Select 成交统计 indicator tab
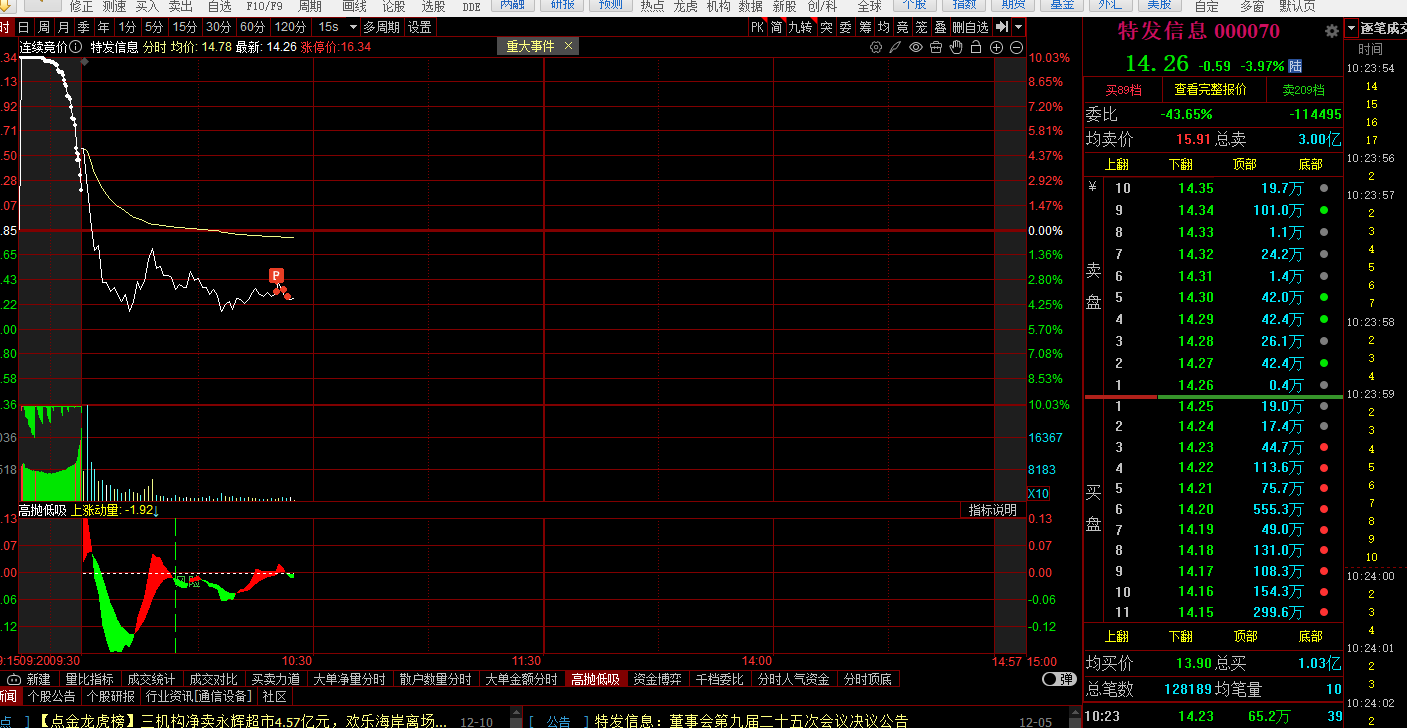The height and width of the screenshot is (728, 1407). [150, 679]
